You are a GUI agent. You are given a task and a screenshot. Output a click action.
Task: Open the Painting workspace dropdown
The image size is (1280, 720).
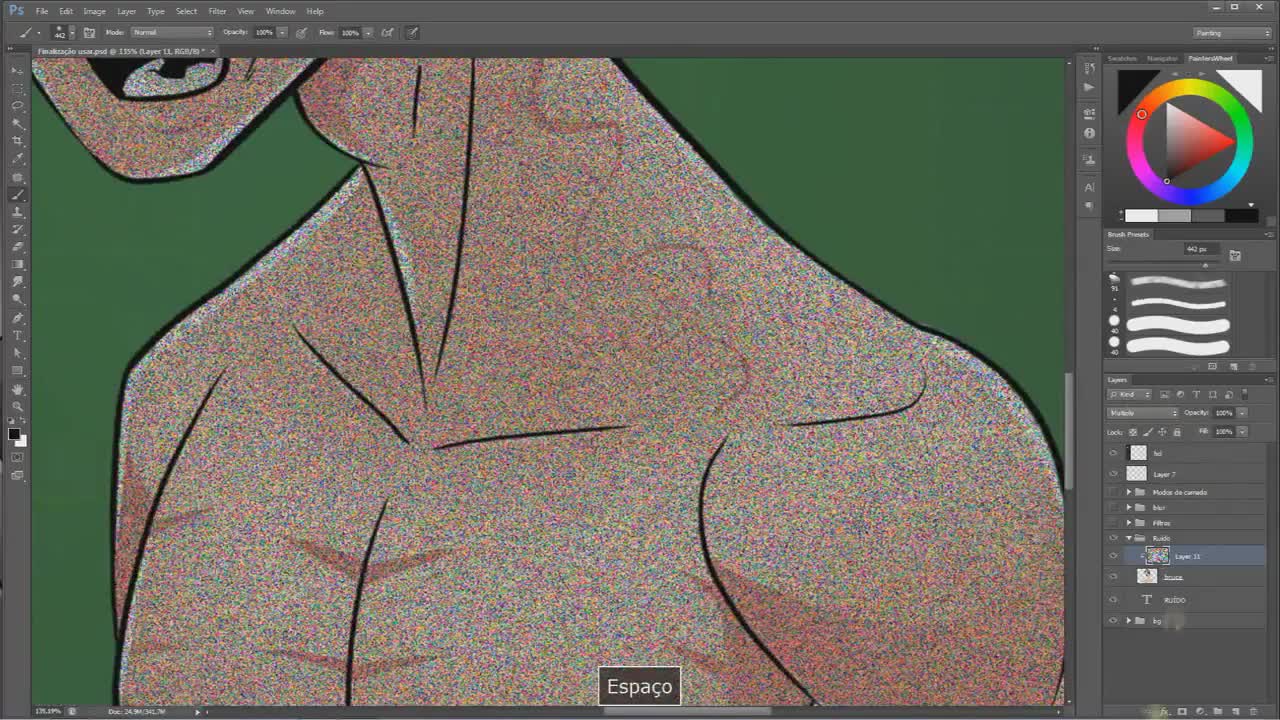tap(1232, 33)
